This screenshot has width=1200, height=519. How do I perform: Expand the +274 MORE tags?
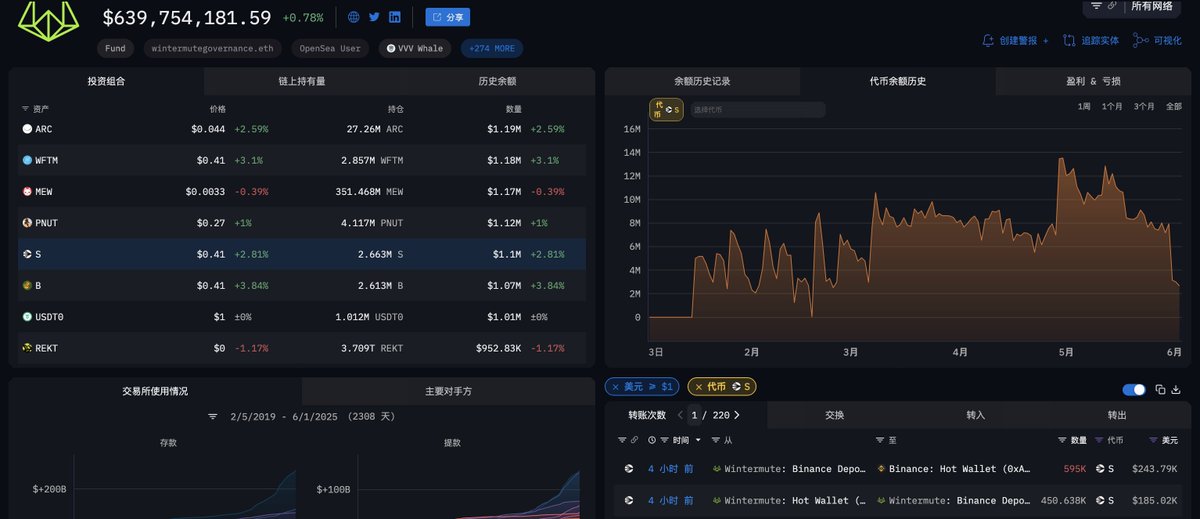491,48
